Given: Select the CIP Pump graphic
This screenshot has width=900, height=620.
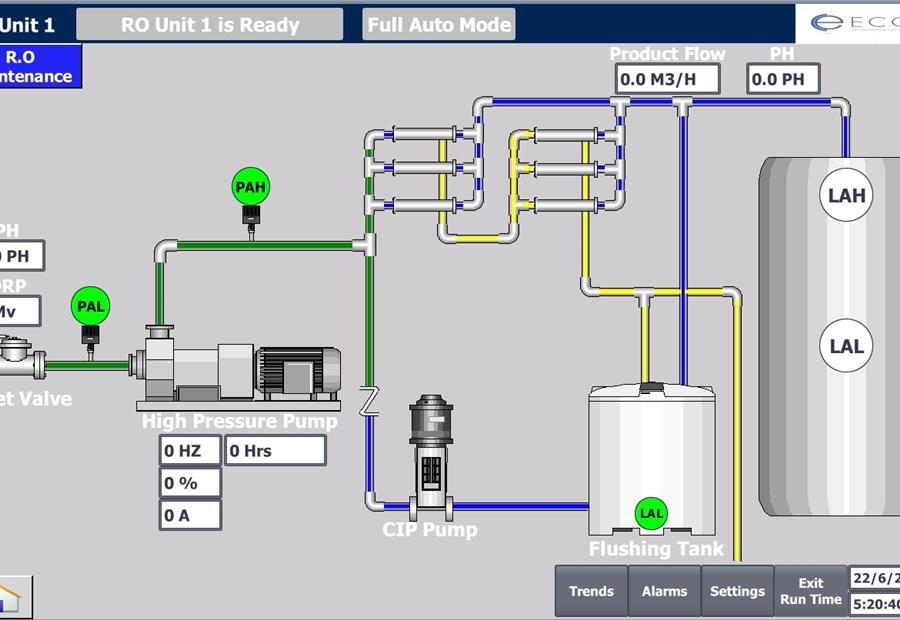Looking at the screenshot, I should coord(431,456).
